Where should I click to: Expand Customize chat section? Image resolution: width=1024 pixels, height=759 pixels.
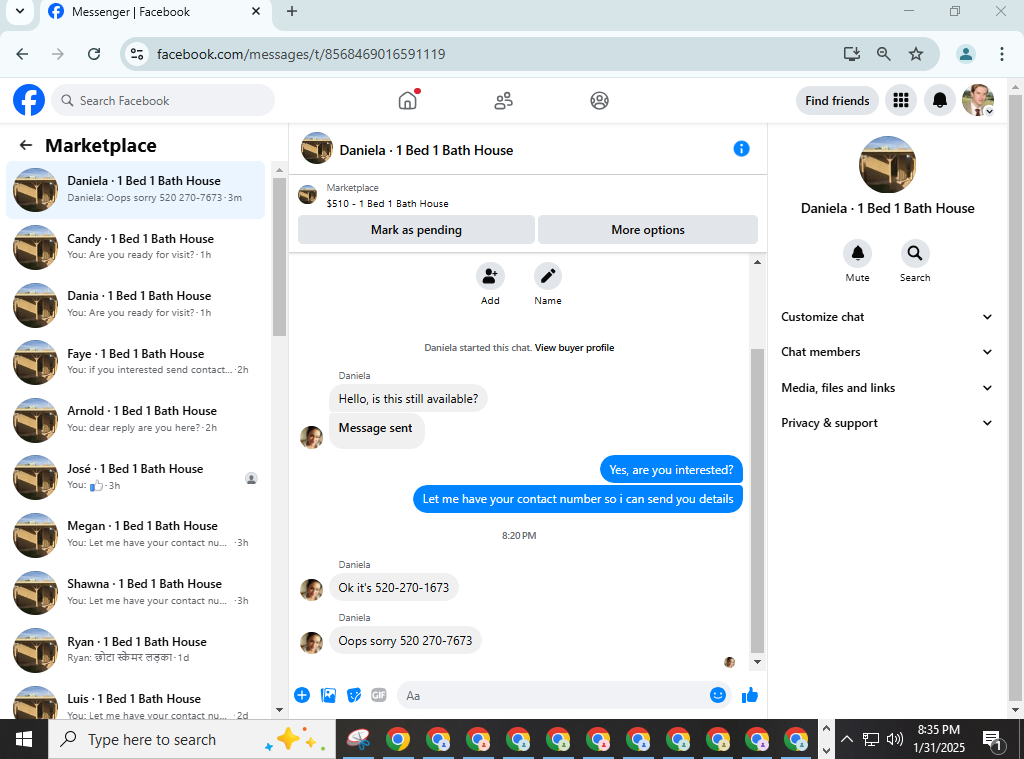pos(886,317)
